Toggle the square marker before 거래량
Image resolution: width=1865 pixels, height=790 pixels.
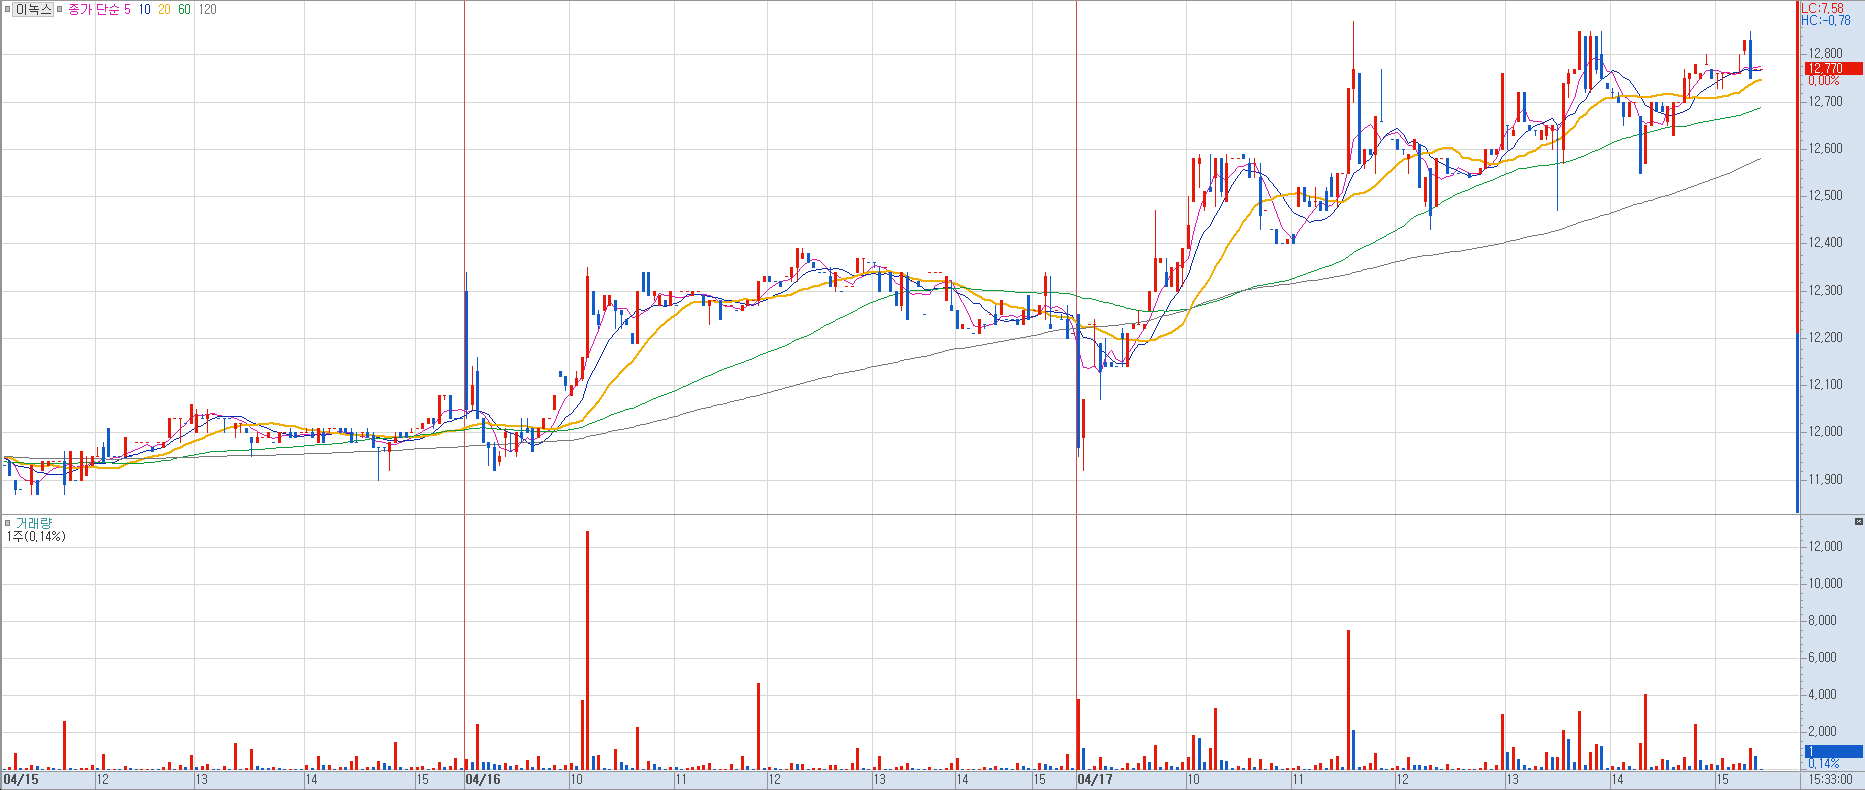point(7,523)
